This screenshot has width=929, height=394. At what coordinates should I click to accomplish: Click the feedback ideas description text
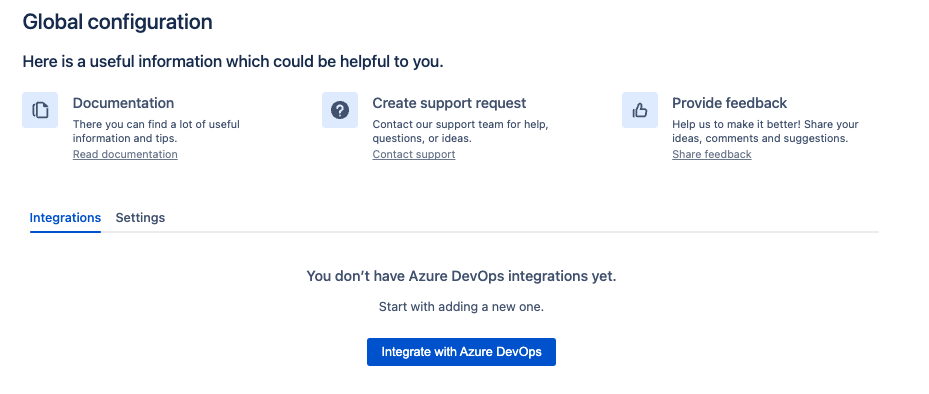tap(765, 132)
